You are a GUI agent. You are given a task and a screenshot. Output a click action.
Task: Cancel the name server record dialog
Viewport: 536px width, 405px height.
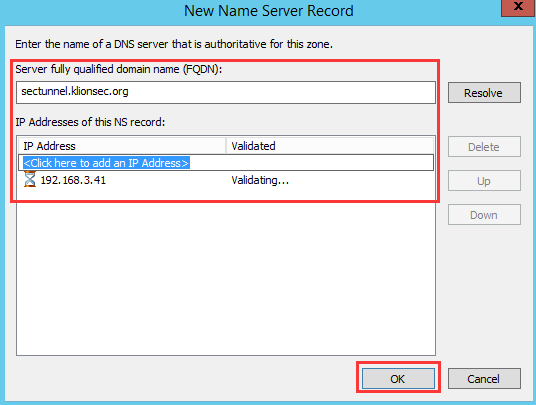click(484, 378)
